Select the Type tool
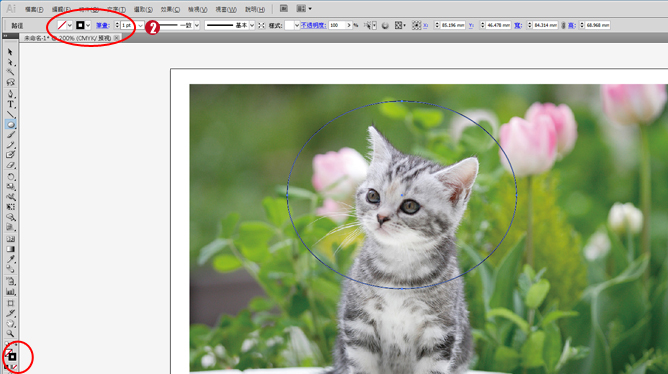This screenshot has width=668, height=374. (x=10, y=104)
